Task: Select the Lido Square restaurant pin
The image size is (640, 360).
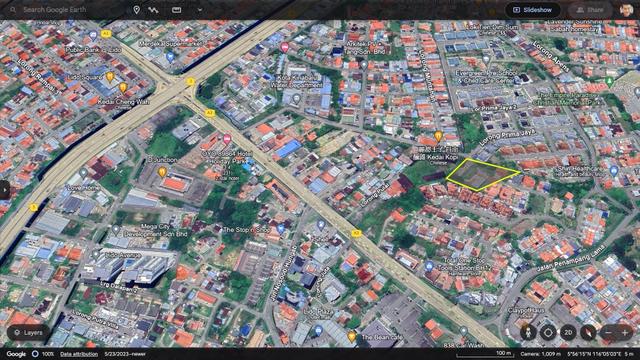Action: click(x=110, y=76)
